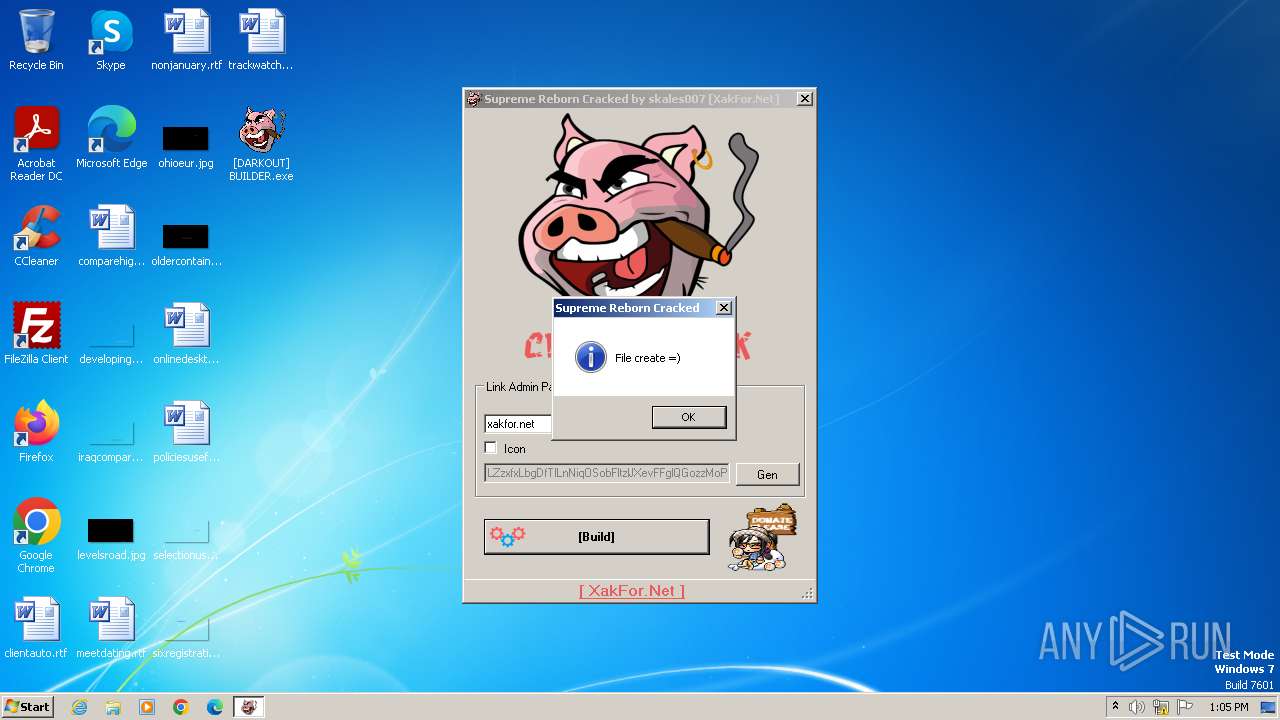Image resolution: width=1280 pixels, height=720 pixels.
Task: Click the blue information icon in dialog
Action: point(591,357)
